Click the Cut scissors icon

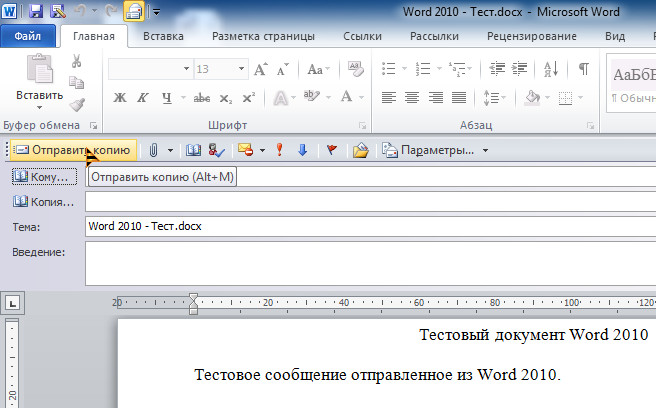(x=76, y=61)
